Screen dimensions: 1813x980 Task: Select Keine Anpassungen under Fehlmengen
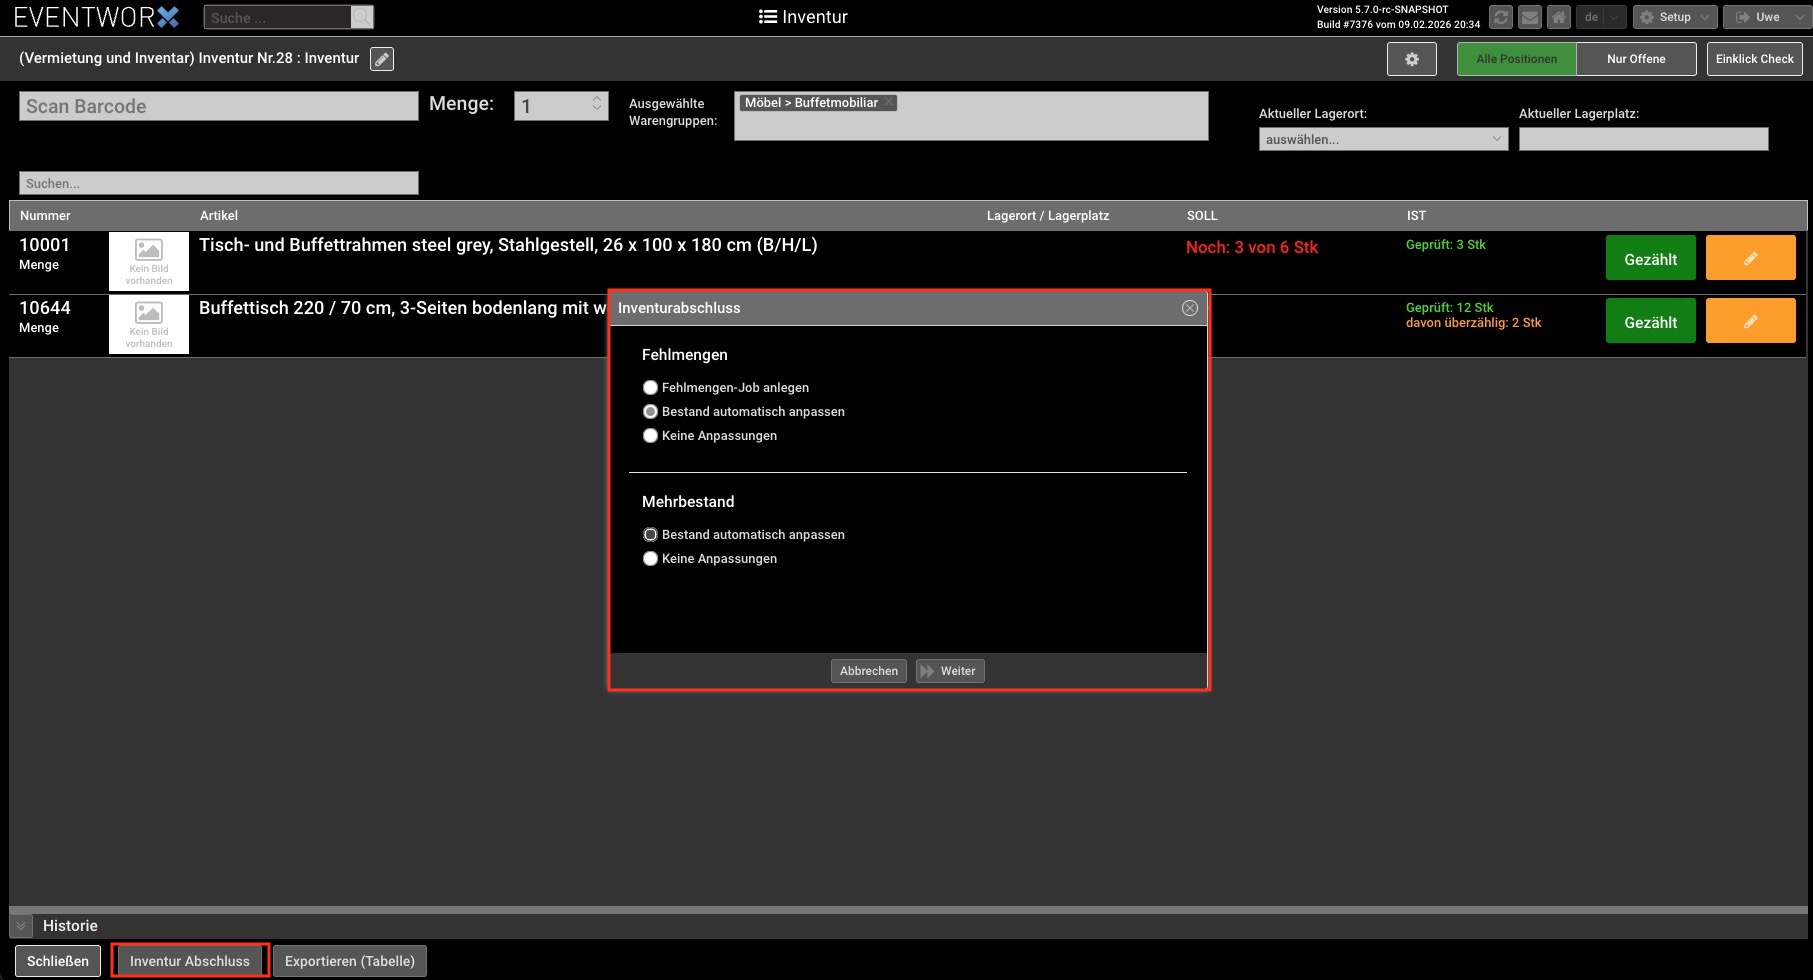(650, 436)
